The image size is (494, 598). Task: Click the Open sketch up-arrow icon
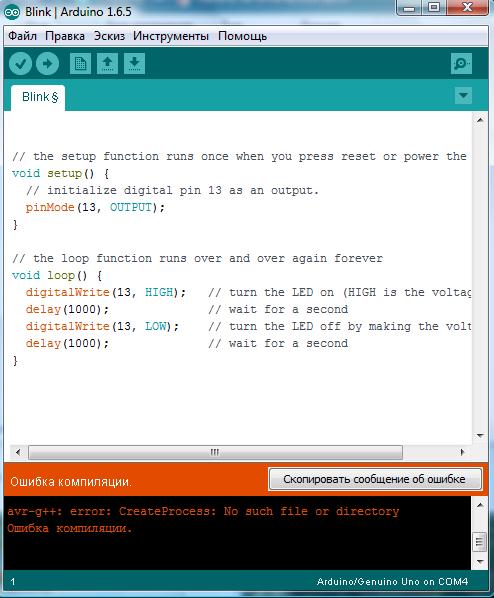click(108, 63)
